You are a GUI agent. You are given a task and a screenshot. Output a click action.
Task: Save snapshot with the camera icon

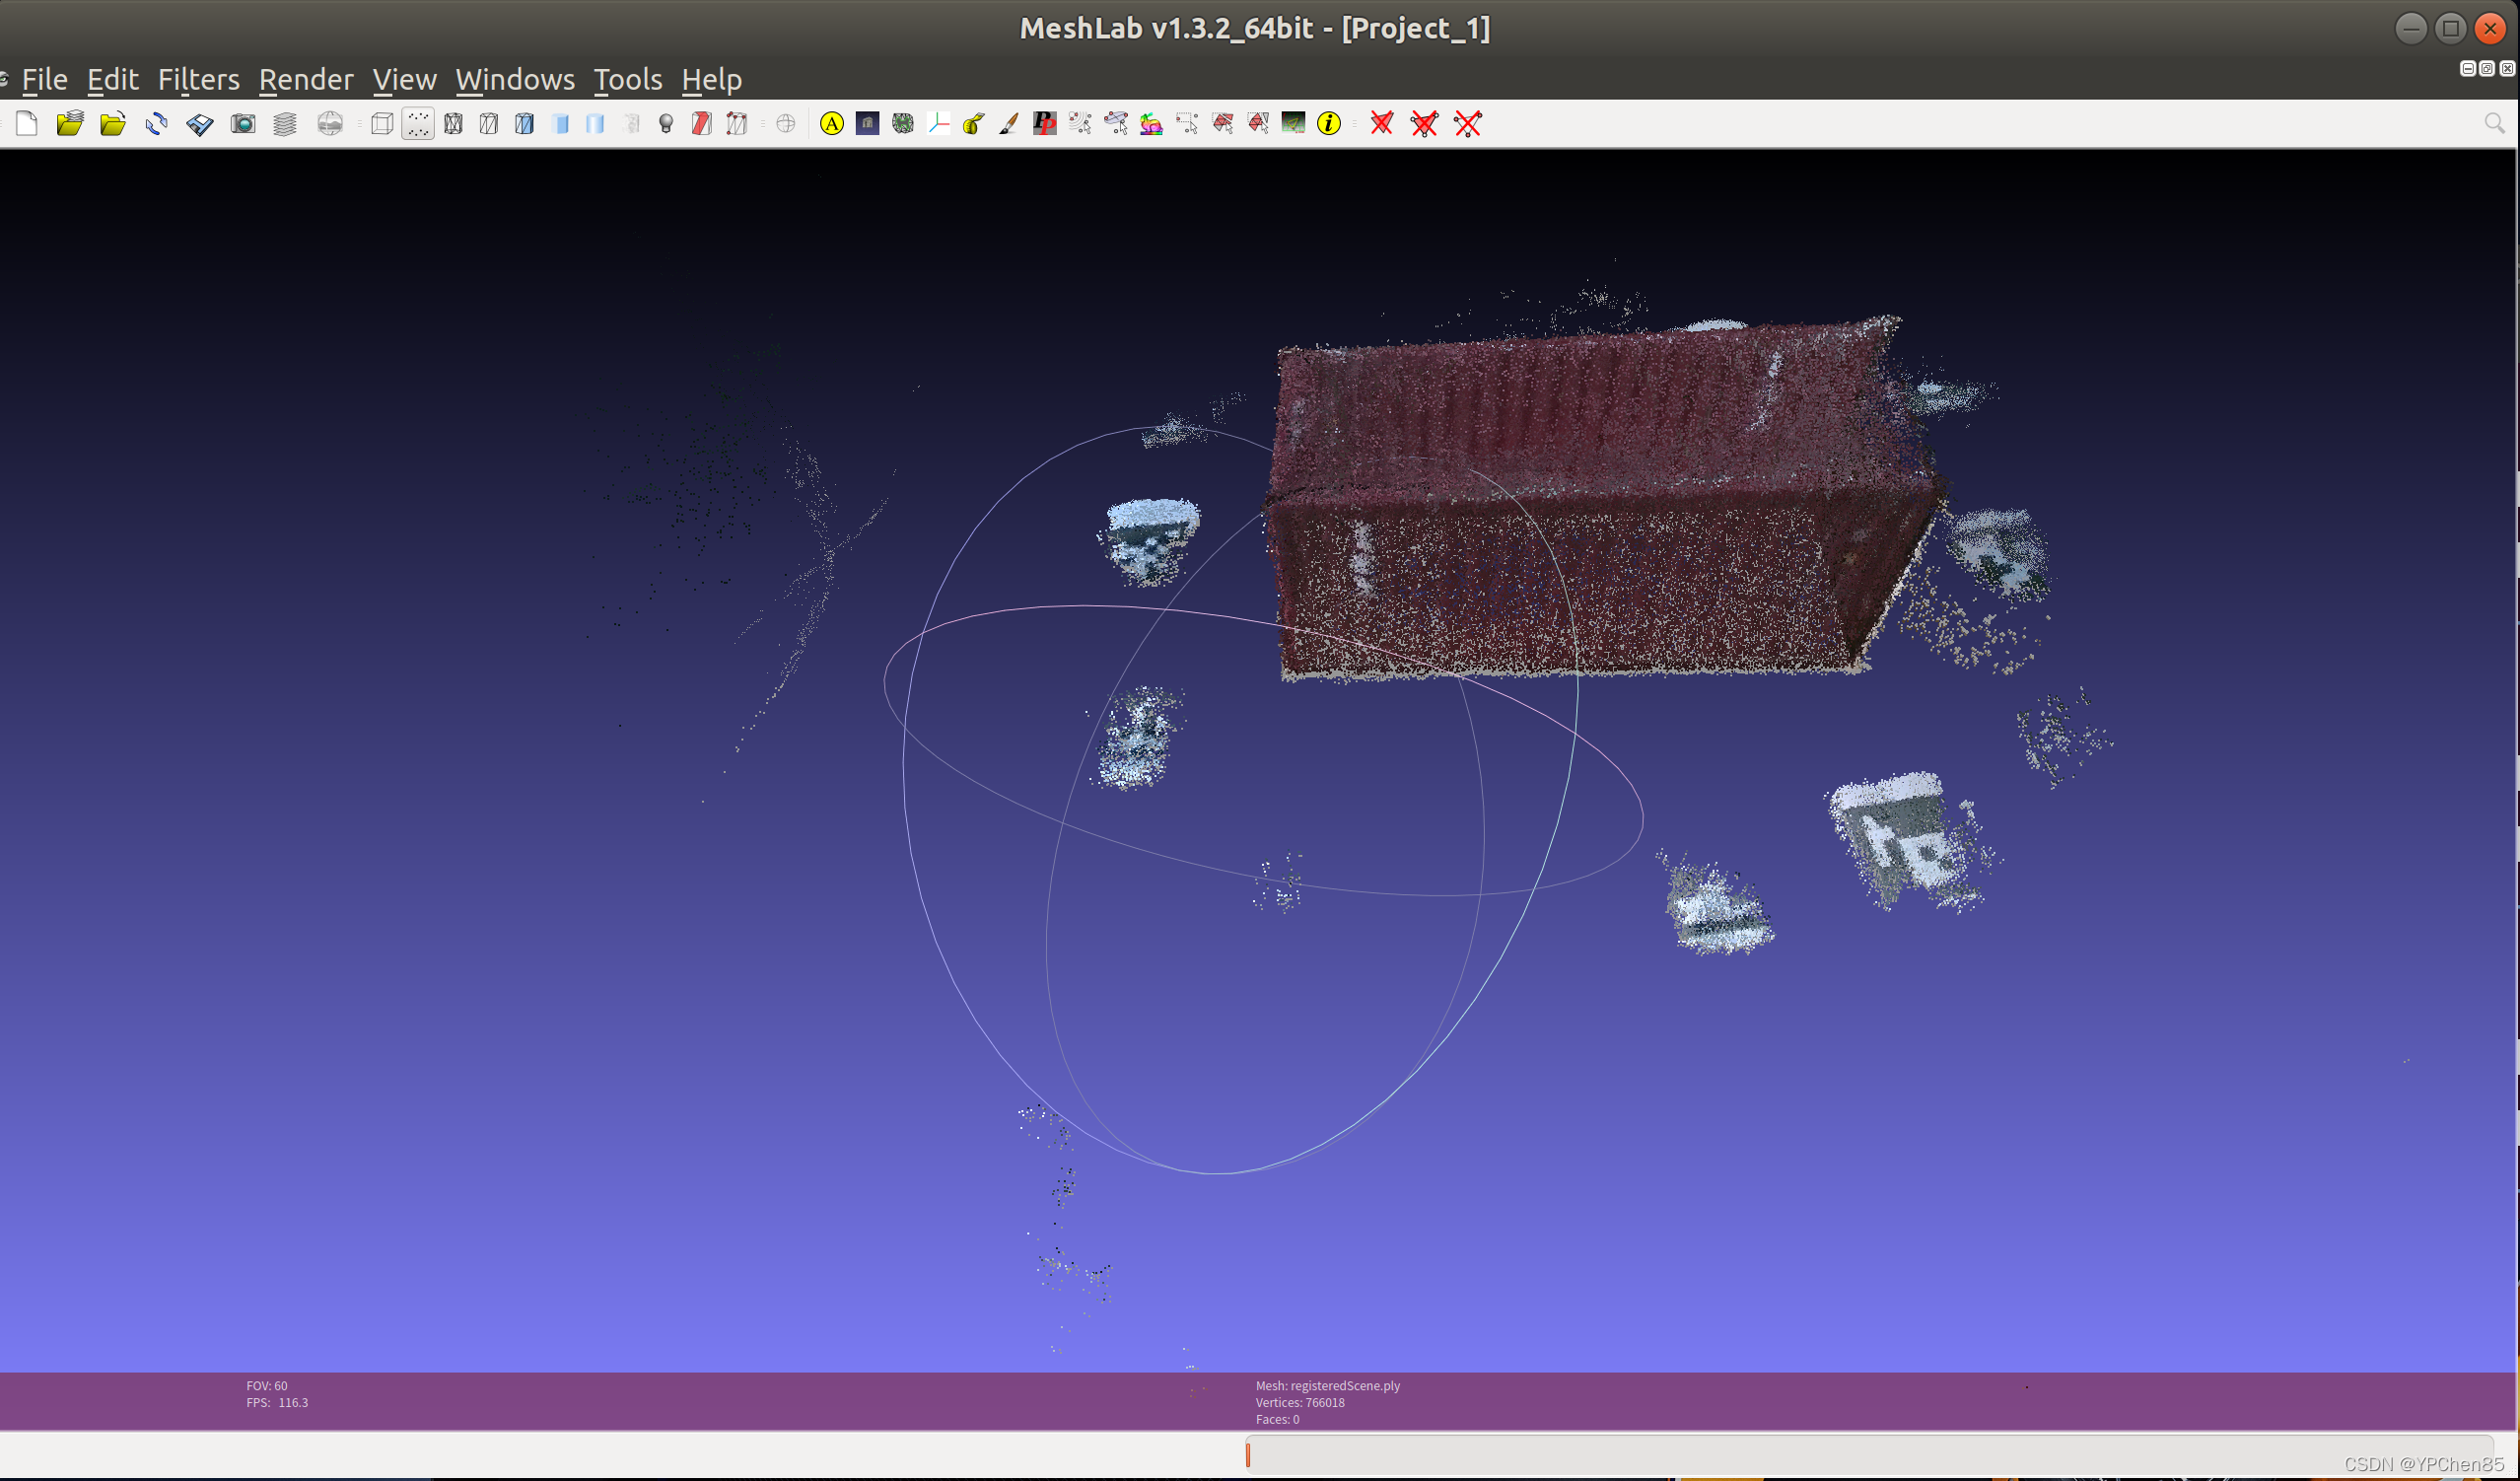(243, 123)
